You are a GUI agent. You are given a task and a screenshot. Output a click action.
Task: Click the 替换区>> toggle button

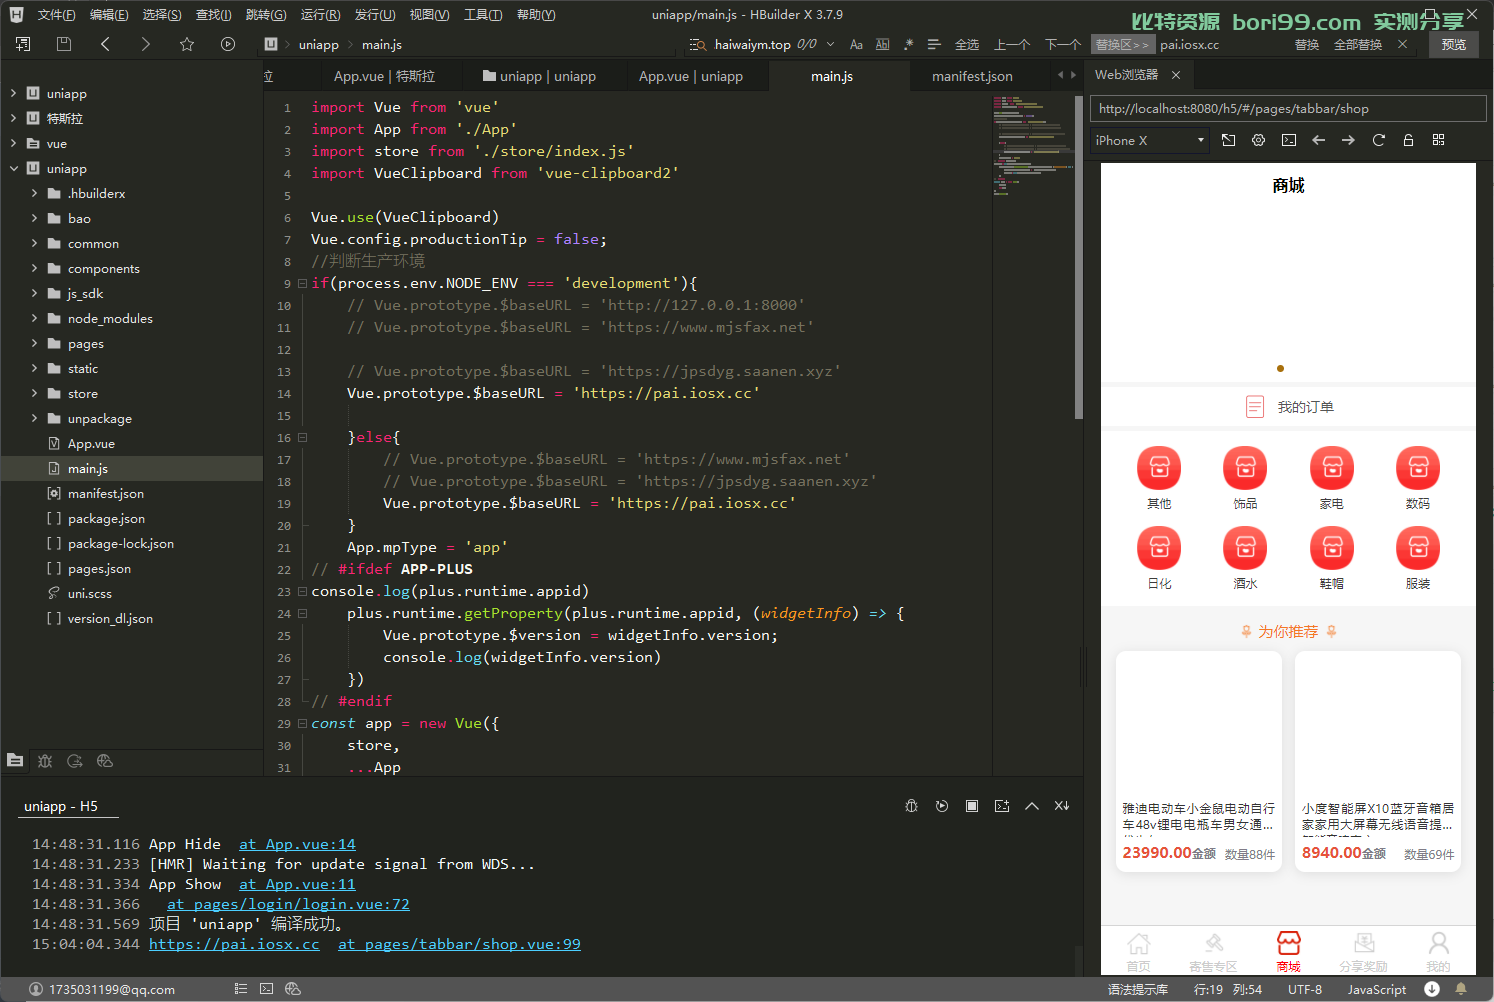click(1122, 44)
